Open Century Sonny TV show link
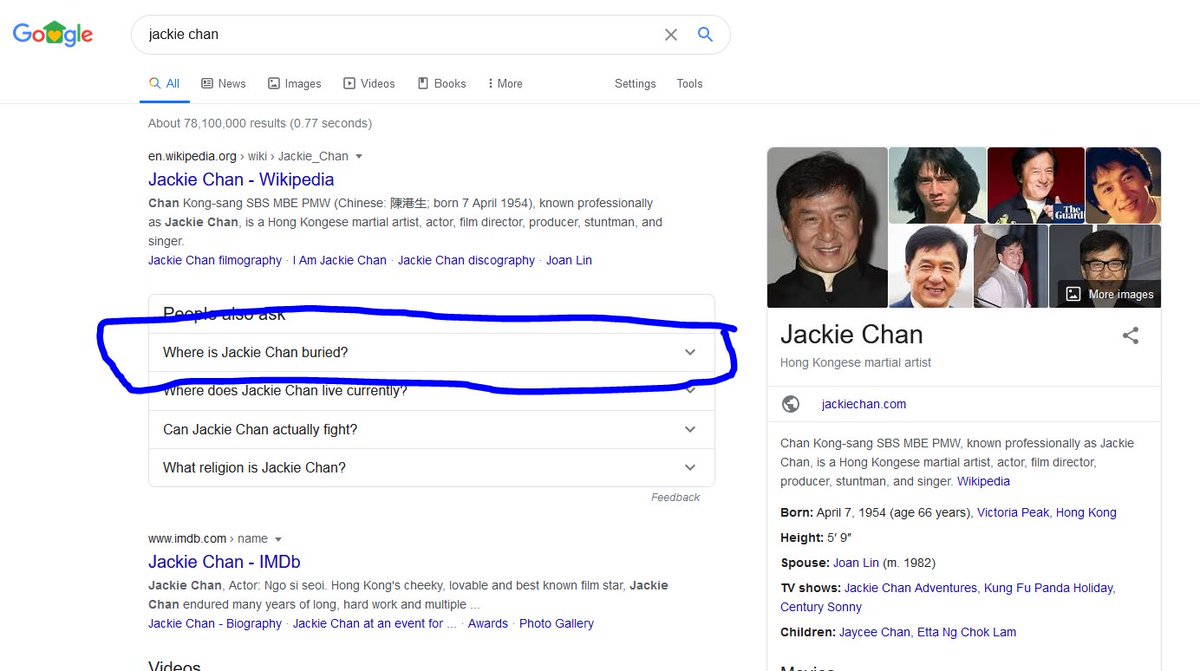The width and height of the screenshot is (1200, 671). pos(821,607)
